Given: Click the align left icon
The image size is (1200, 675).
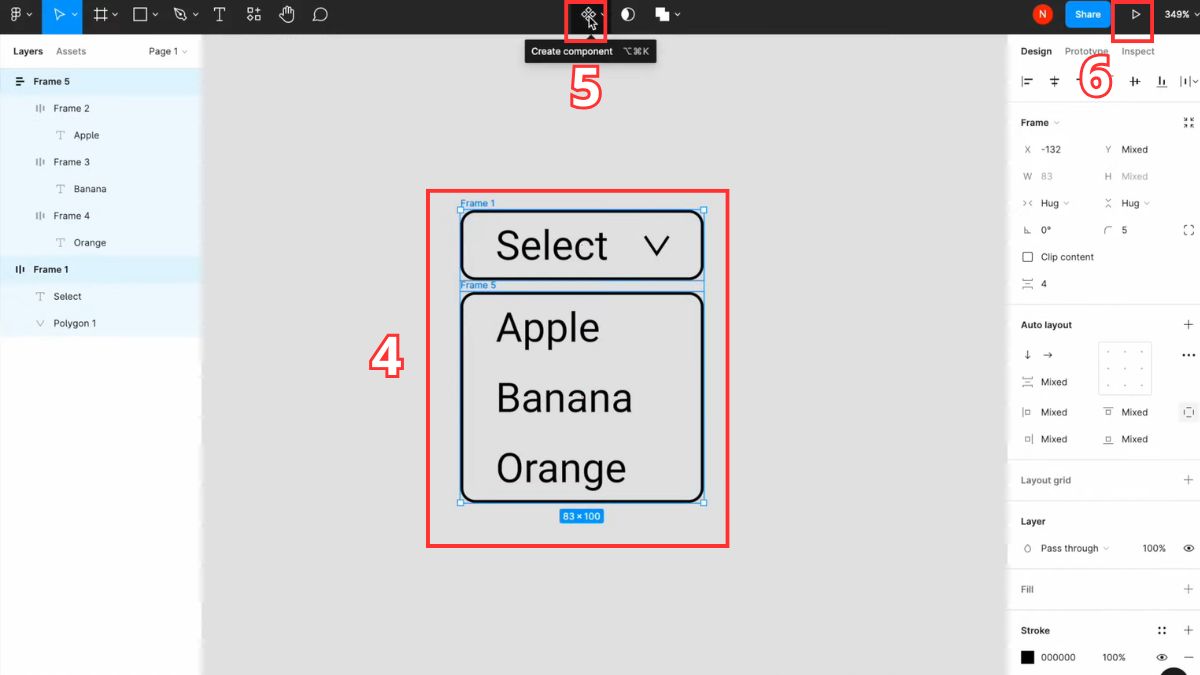Looking at the screenshot, I should [1026, 81].
